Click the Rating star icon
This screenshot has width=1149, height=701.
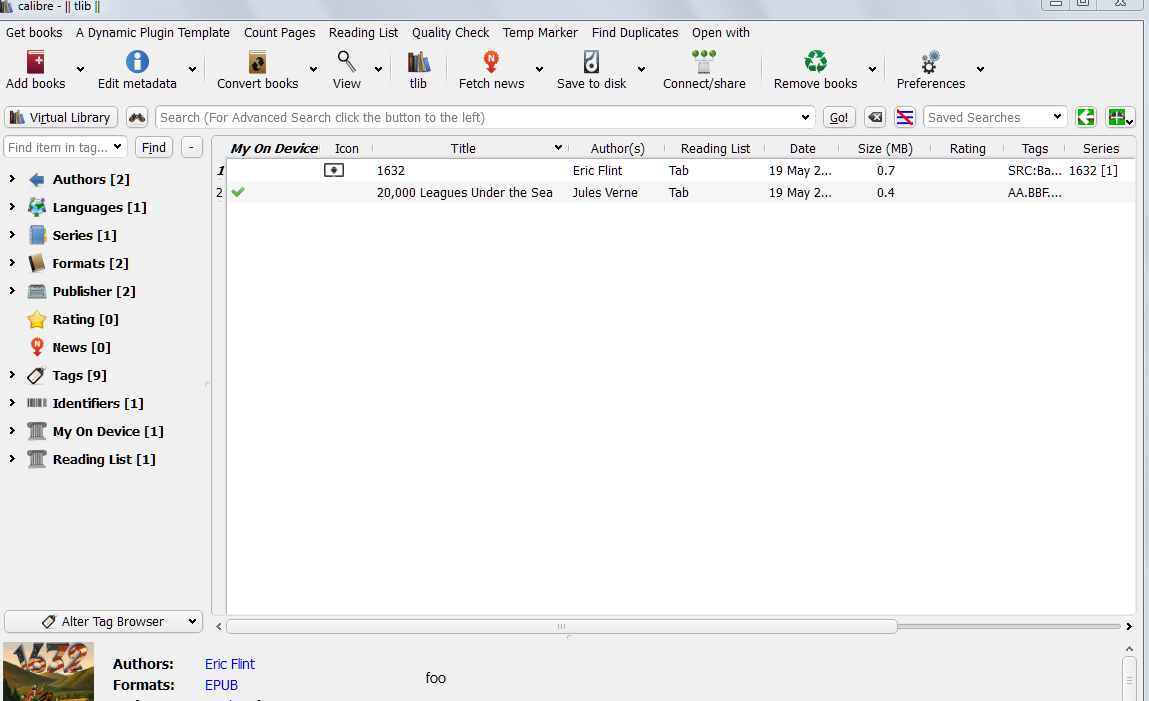[37, 319]
